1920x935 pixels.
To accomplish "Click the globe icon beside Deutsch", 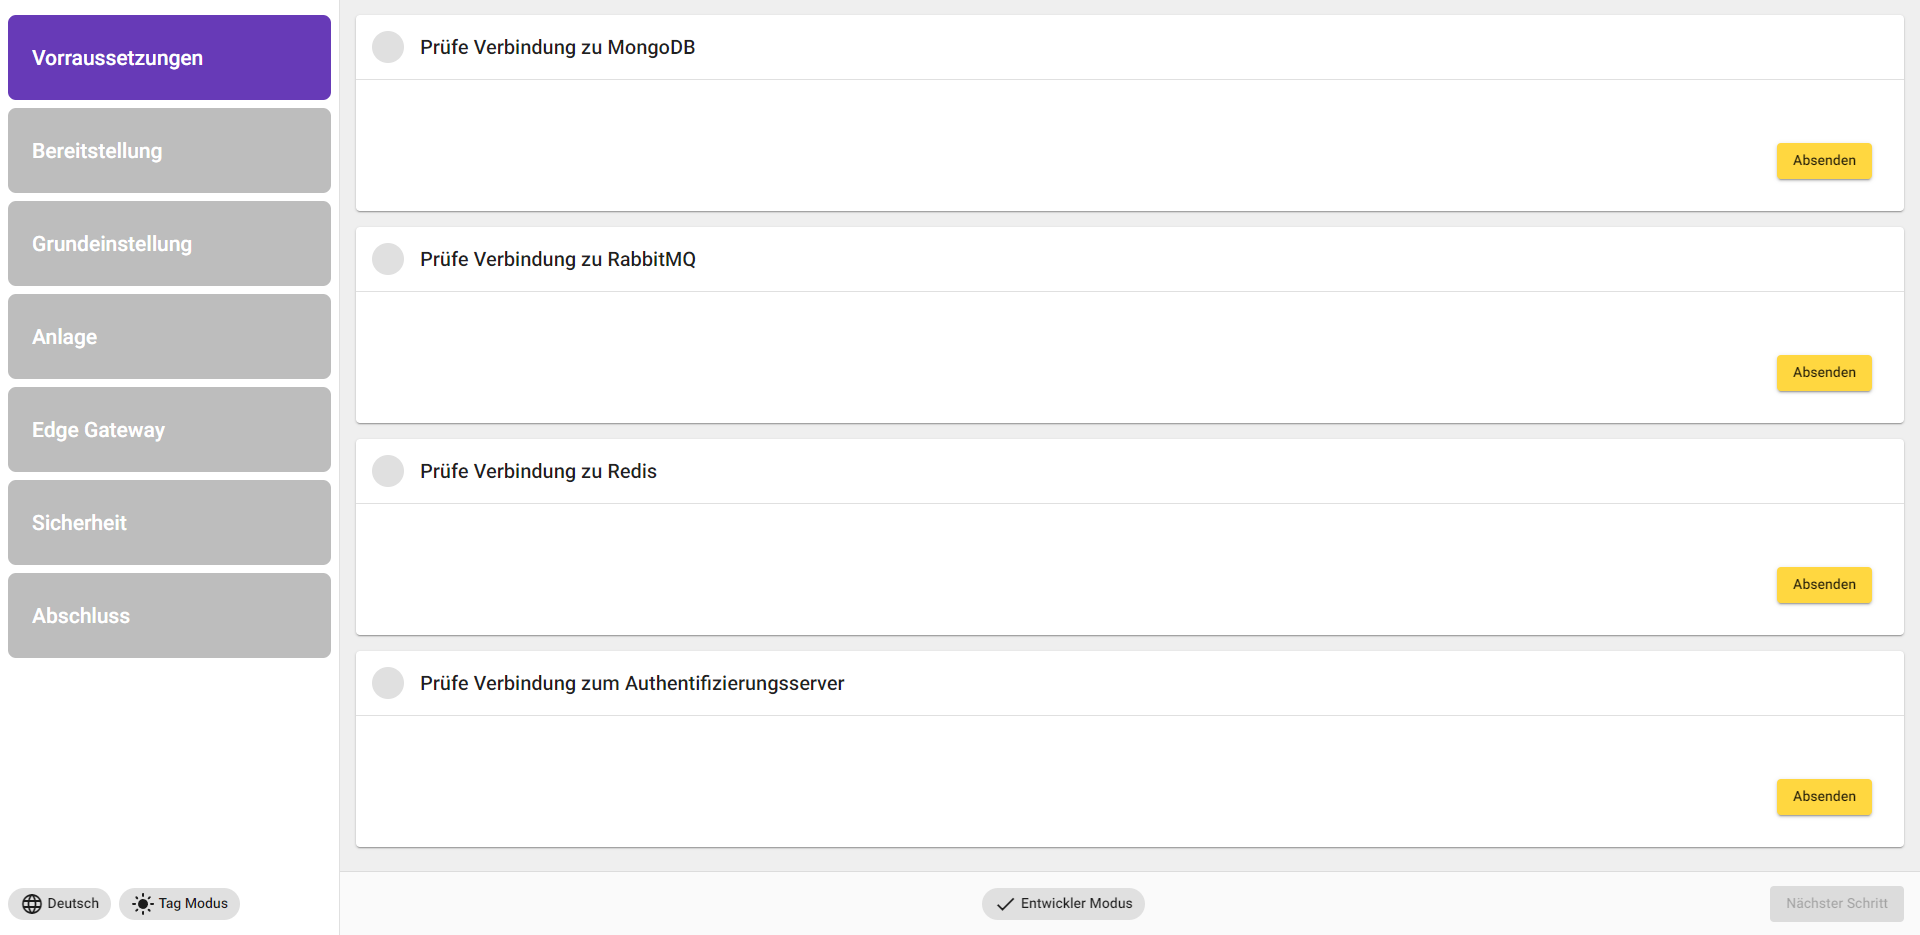I will pyautogui.click(x=32, y=904).
